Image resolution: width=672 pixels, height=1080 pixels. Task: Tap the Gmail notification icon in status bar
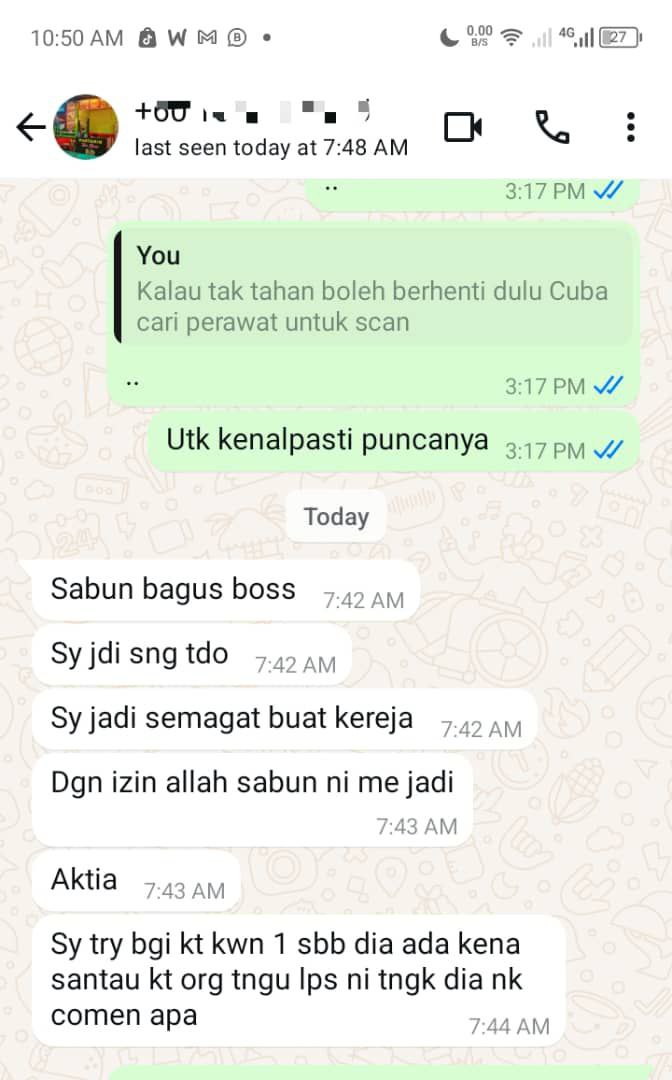pos(207,37)
